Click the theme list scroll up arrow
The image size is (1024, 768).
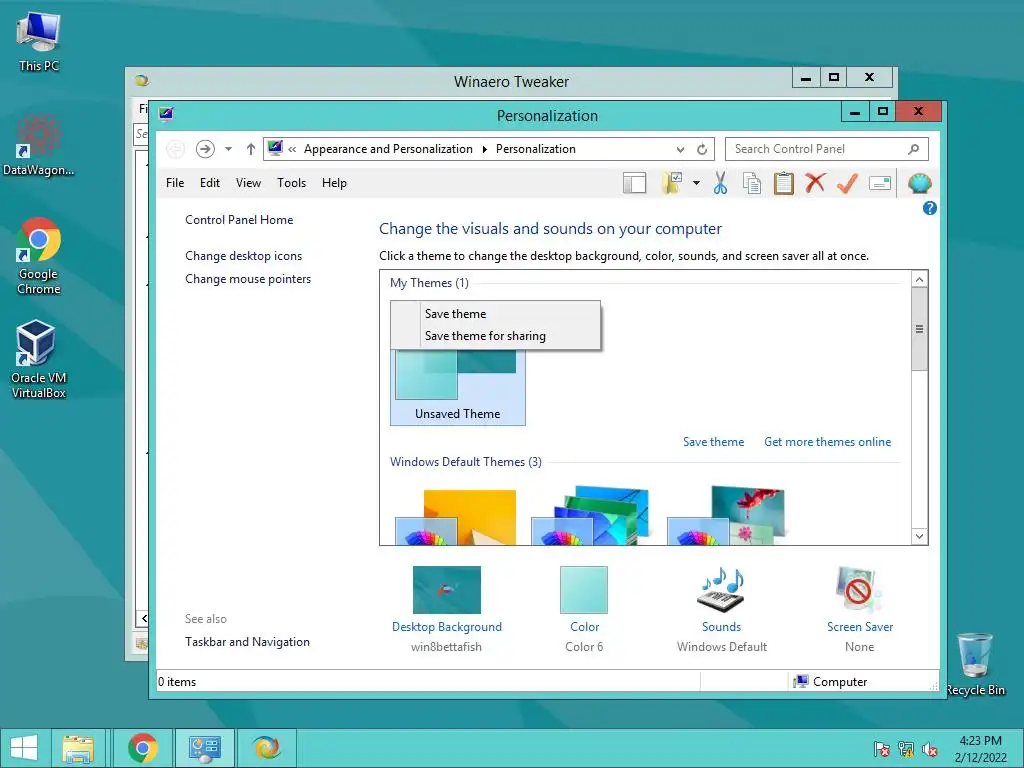click(919, 280)
